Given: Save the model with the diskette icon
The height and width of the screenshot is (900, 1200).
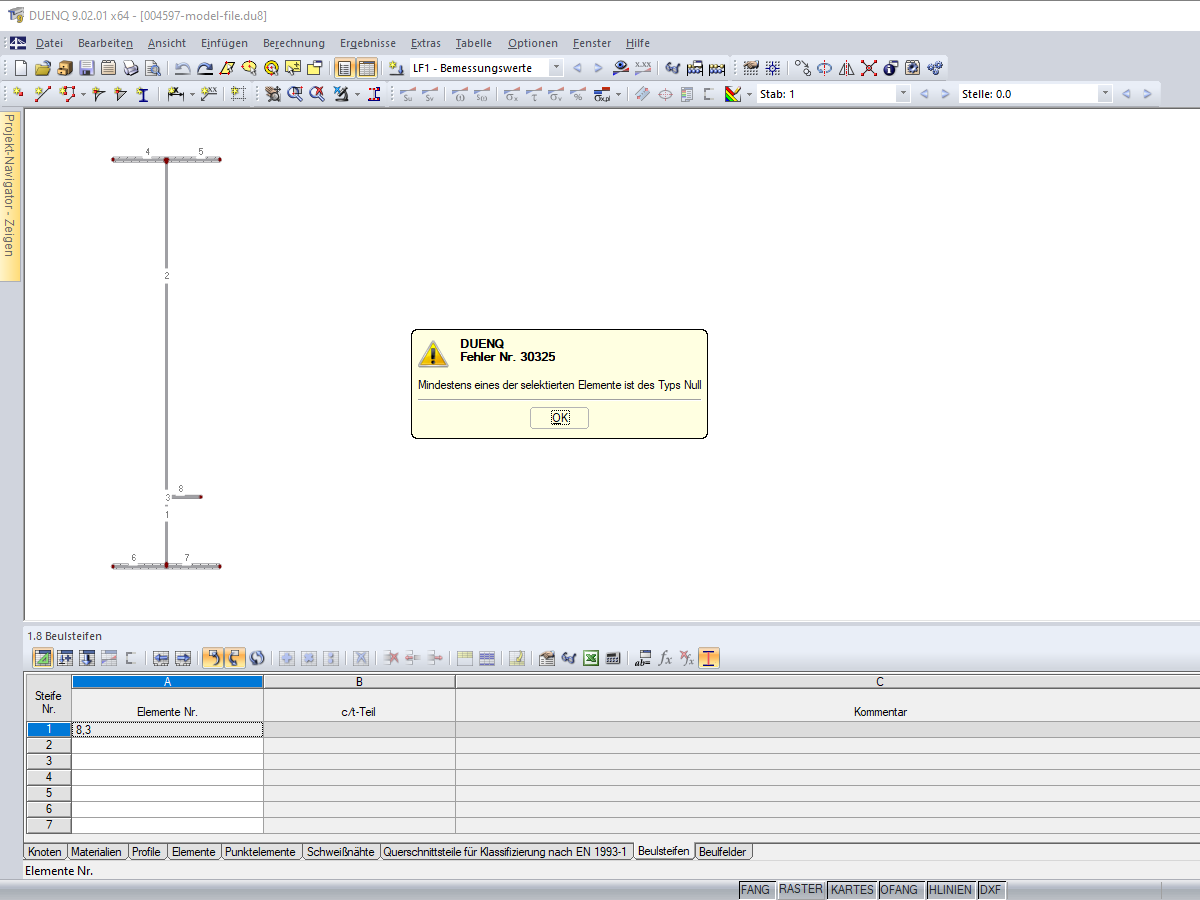Looking at the screenshot, I should point(87,68).
